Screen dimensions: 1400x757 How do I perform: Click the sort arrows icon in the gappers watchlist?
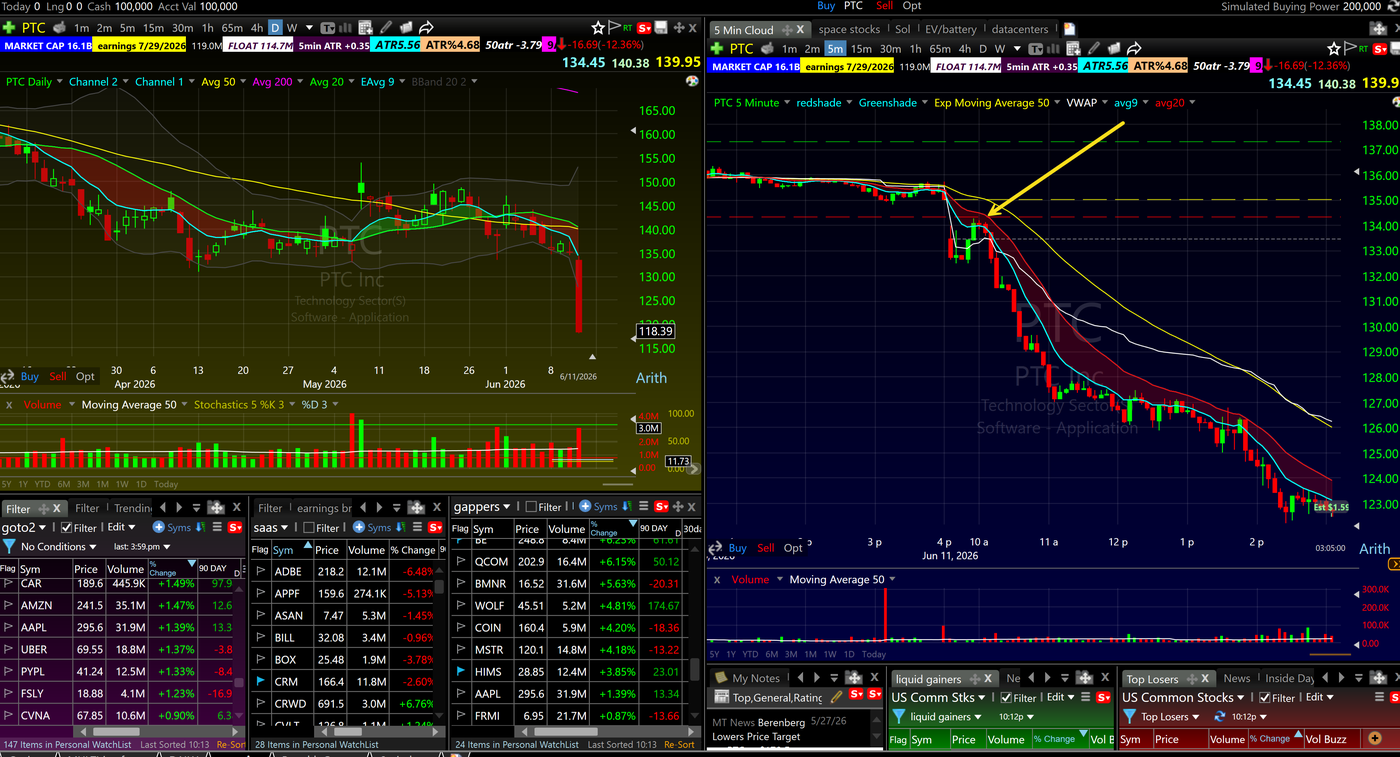click(626, 507)
